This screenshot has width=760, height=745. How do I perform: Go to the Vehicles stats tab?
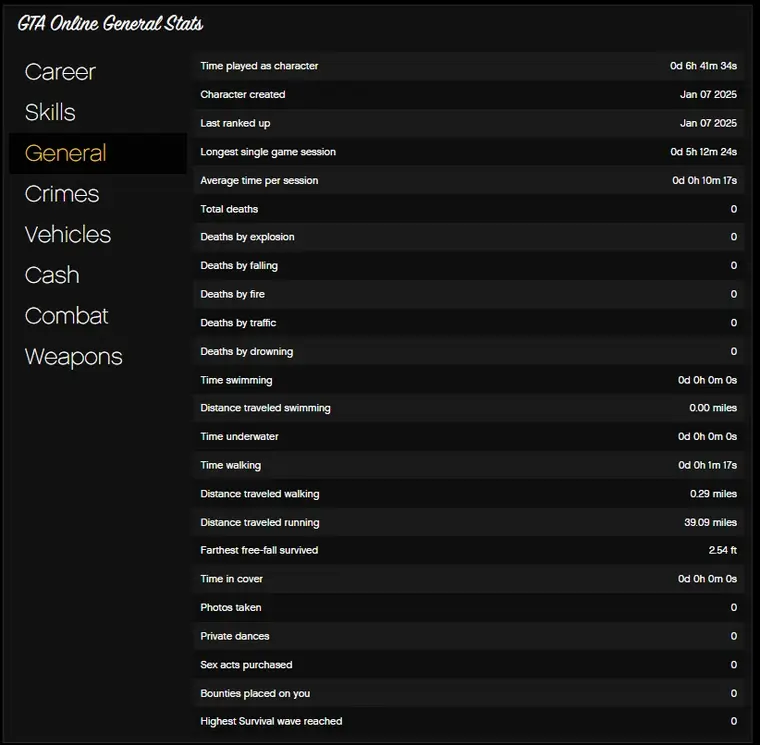(68, 235)
